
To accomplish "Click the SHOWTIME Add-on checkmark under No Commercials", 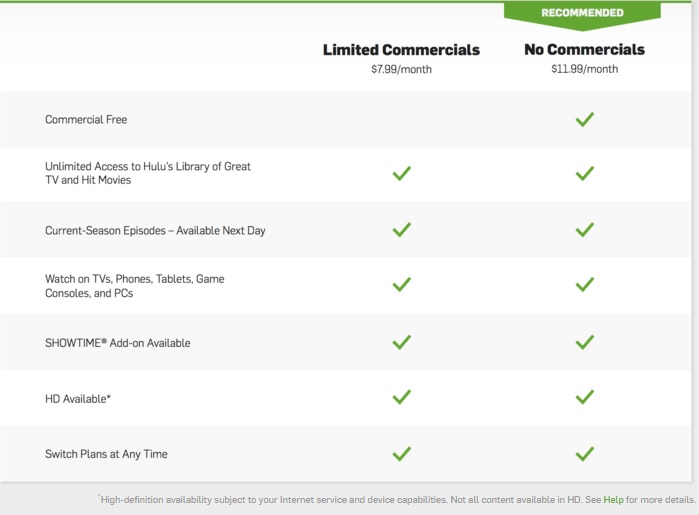I will click(x=584, y=342).
